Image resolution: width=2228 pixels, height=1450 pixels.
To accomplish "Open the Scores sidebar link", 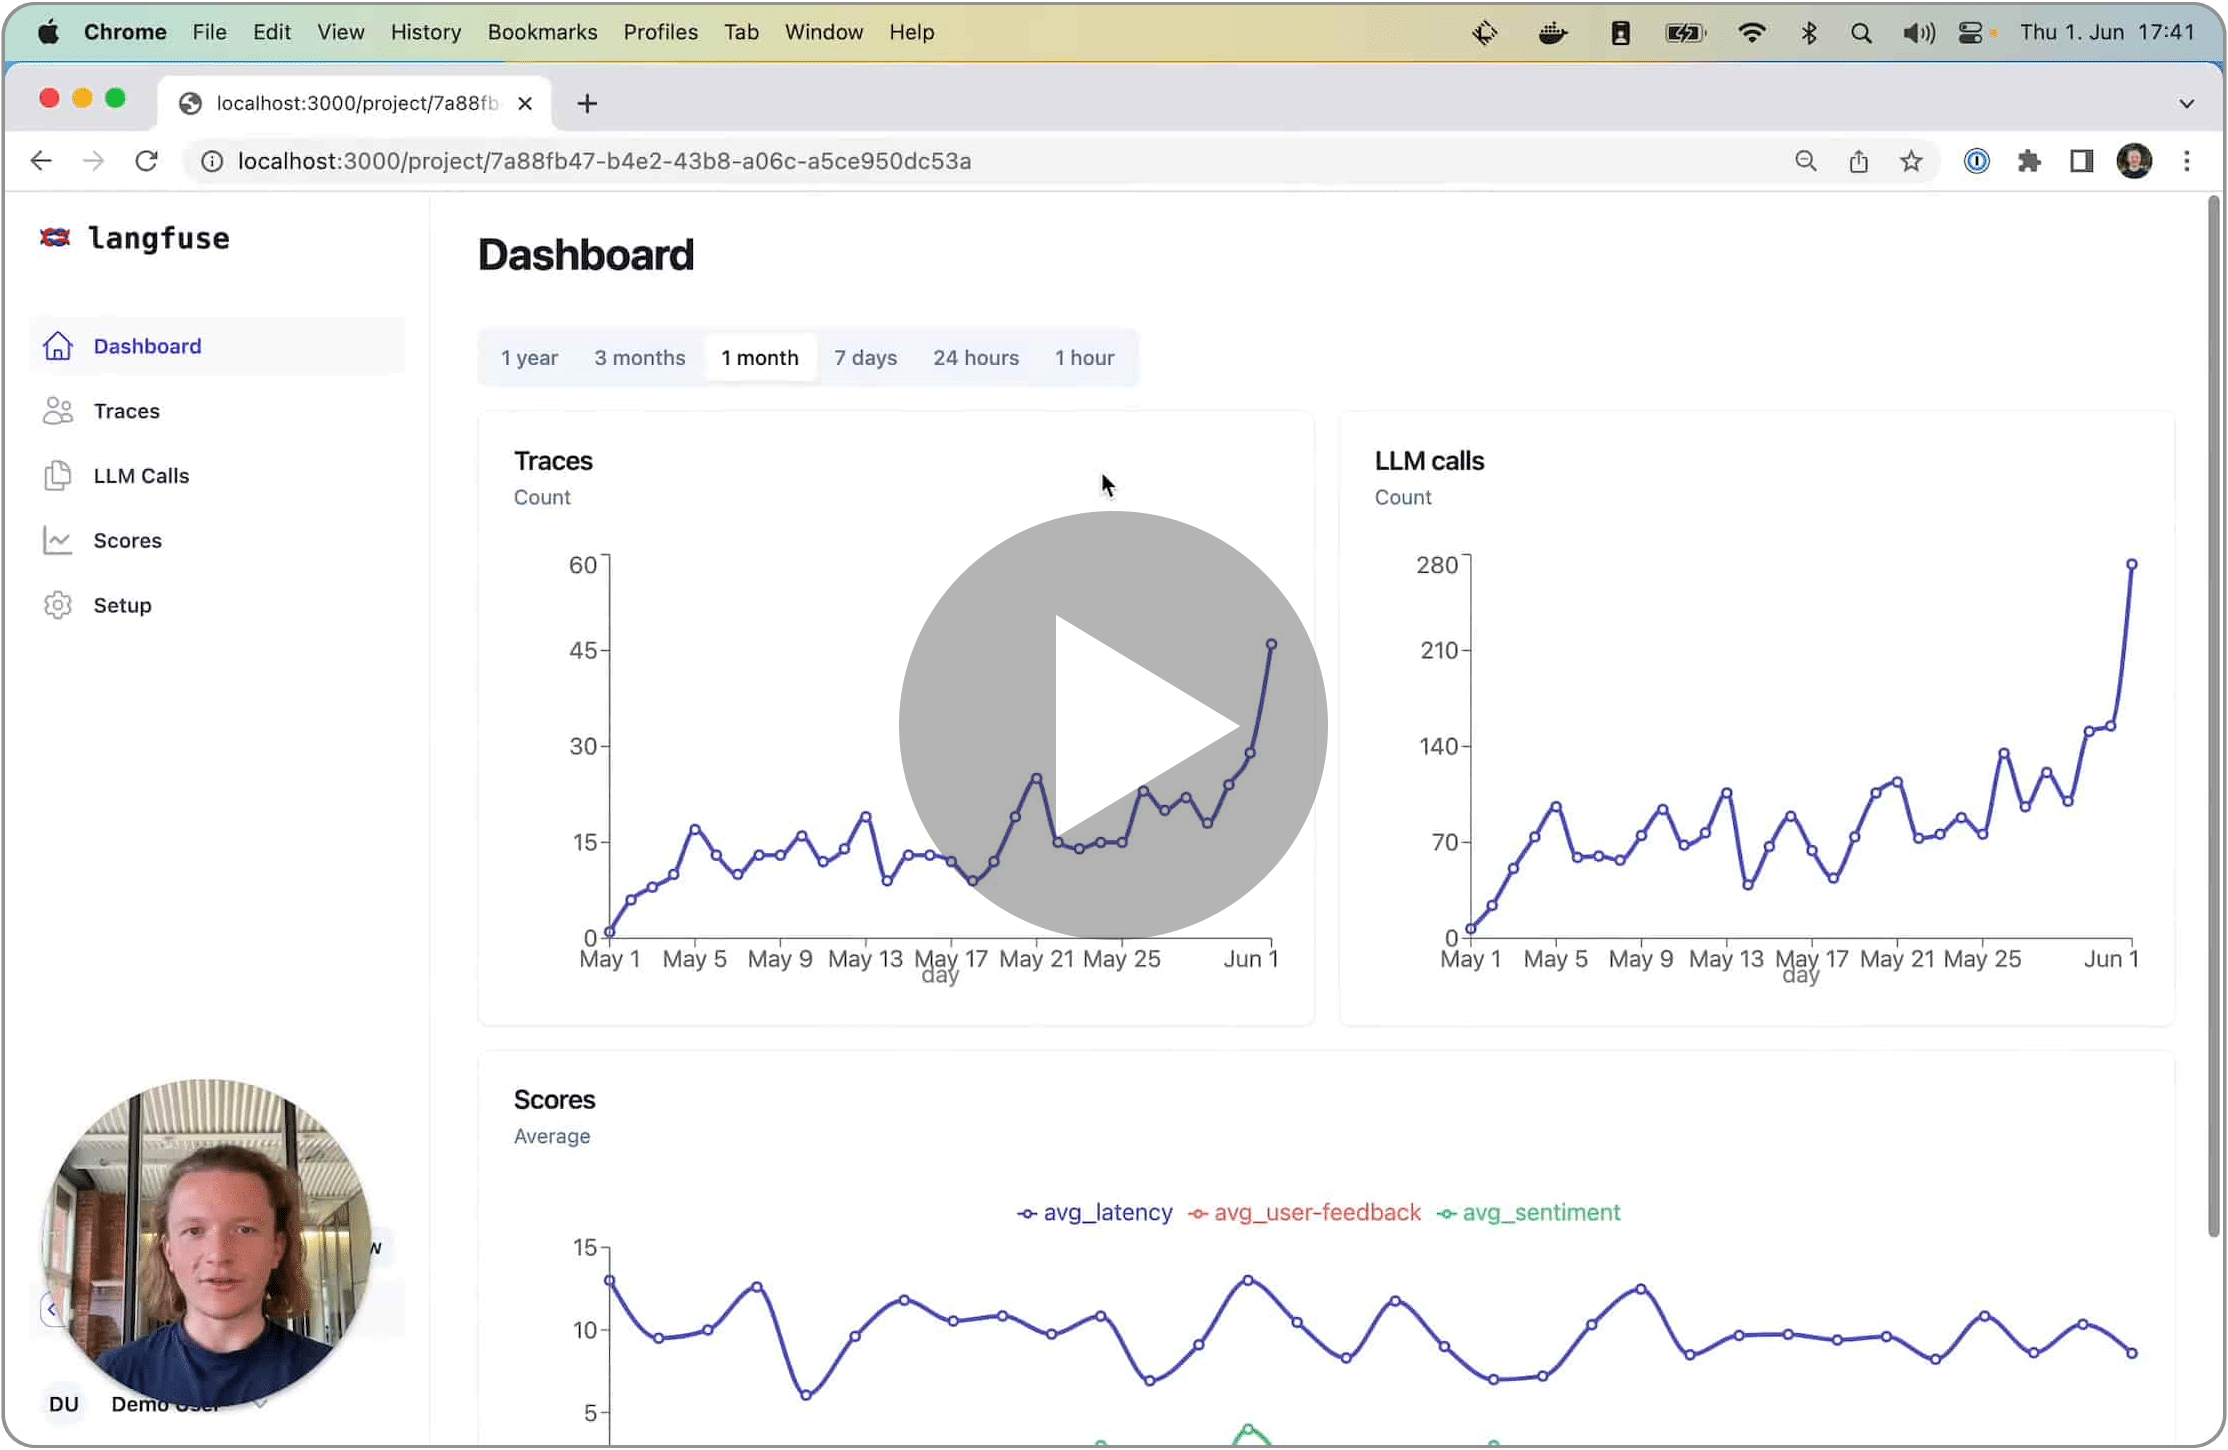I will coord(218,541).
